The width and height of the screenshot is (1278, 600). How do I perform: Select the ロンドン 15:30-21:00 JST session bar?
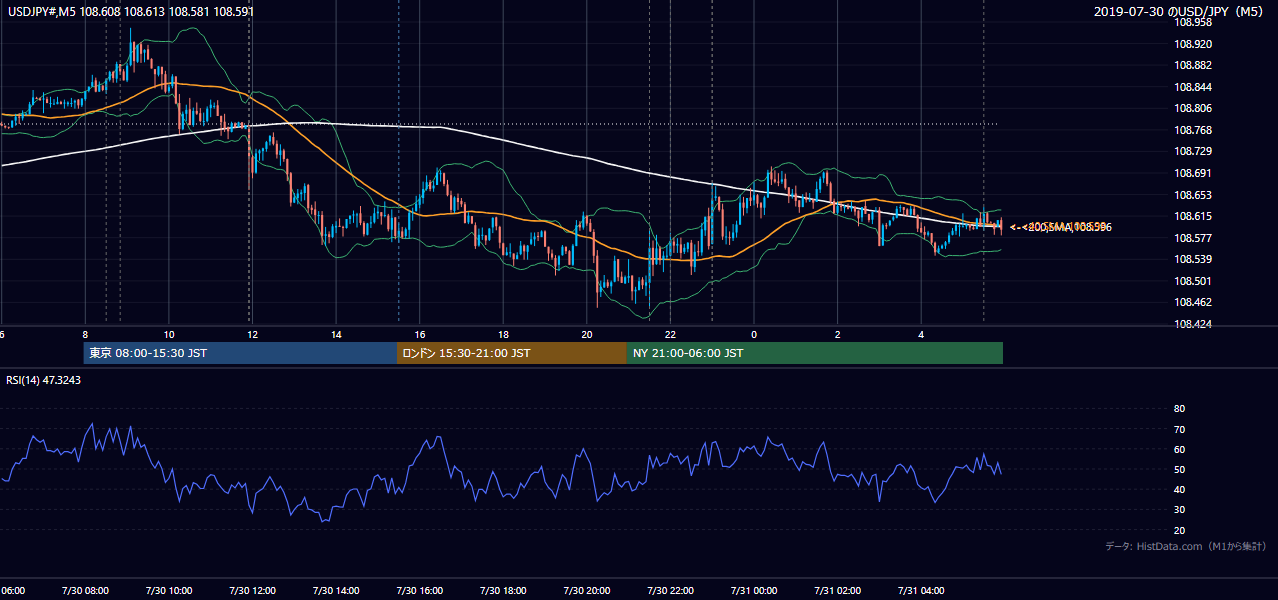(x=512, y=353)
